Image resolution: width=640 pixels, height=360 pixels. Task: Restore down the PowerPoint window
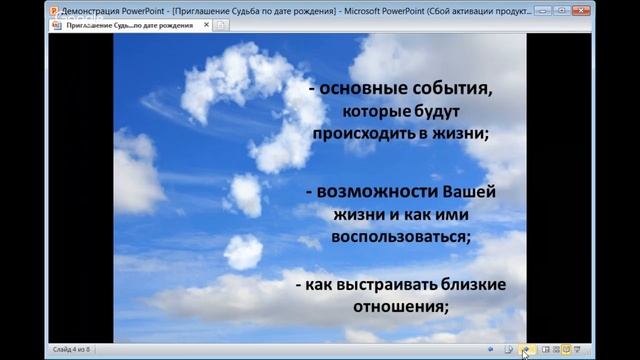562,10
